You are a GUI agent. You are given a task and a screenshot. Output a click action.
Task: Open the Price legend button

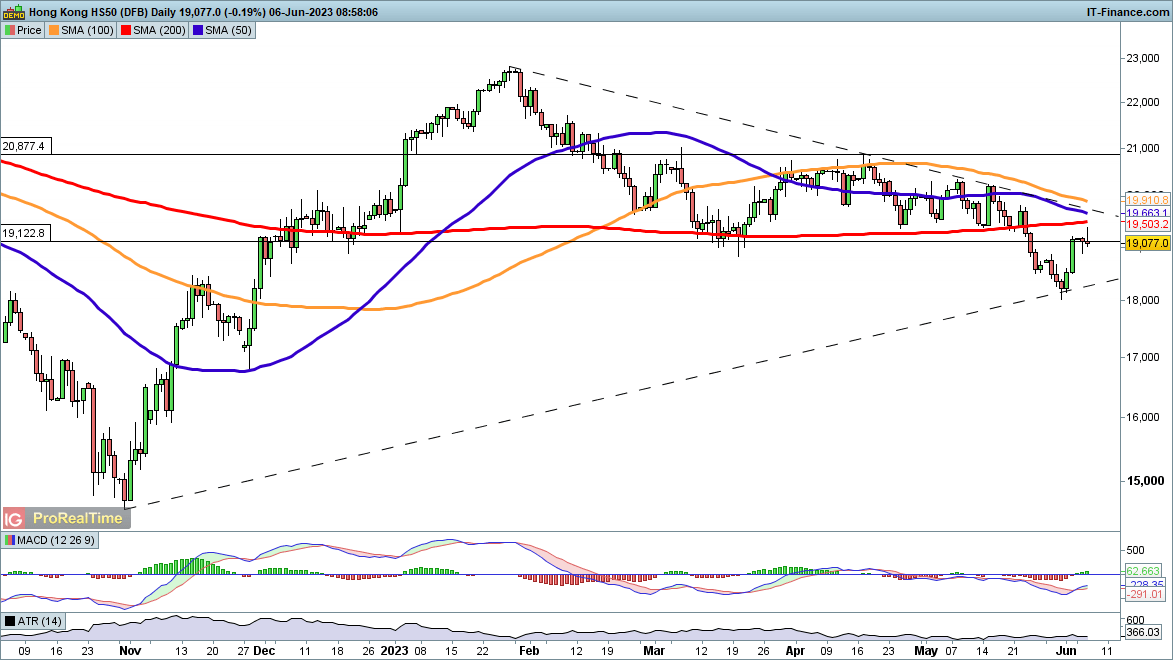pyautogui.click(x=23, y=31)
